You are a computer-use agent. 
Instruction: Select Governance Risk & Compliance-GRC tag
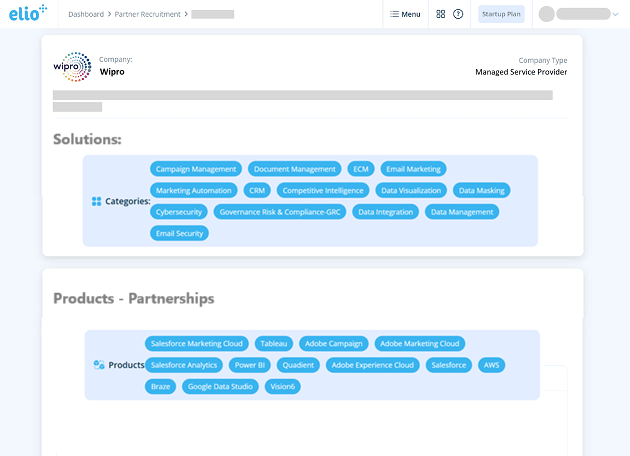pos(280,212)
